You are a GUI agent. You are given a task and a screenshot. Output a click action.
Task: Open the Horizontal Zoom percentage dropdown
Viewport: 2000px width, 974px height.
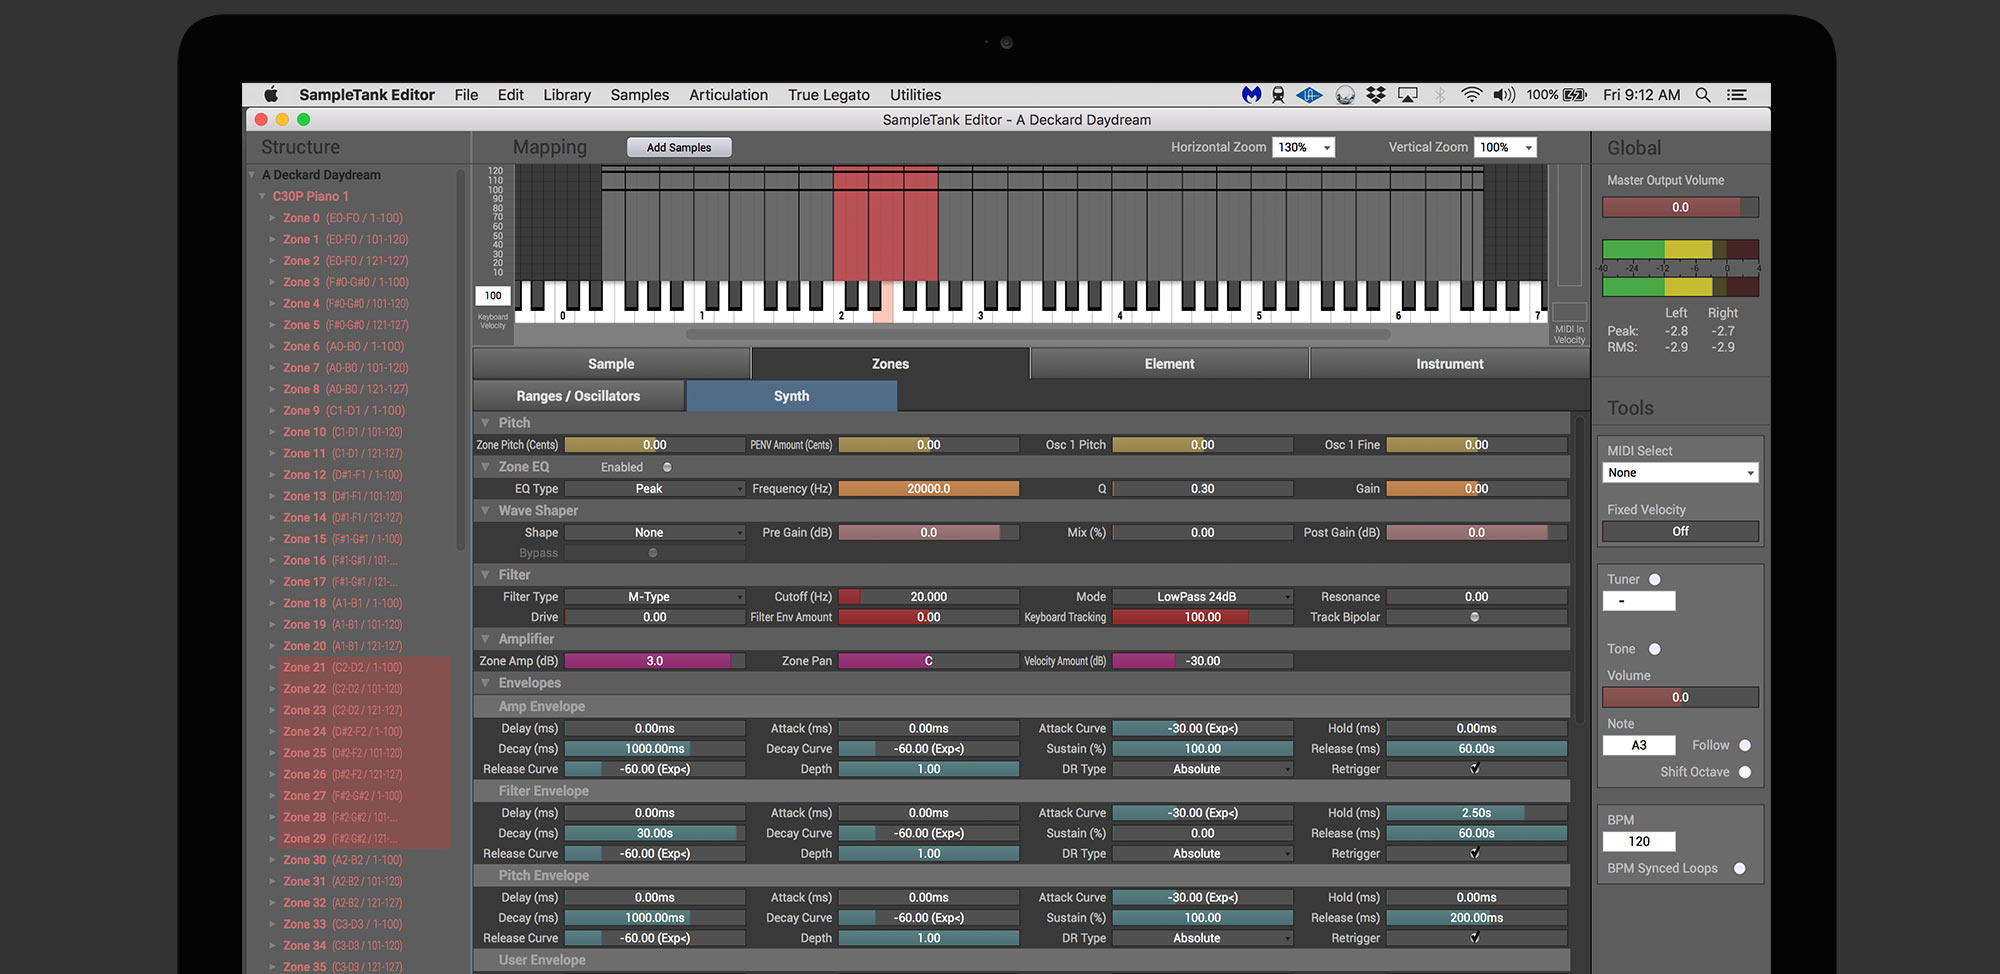(x=1302, y=147)
